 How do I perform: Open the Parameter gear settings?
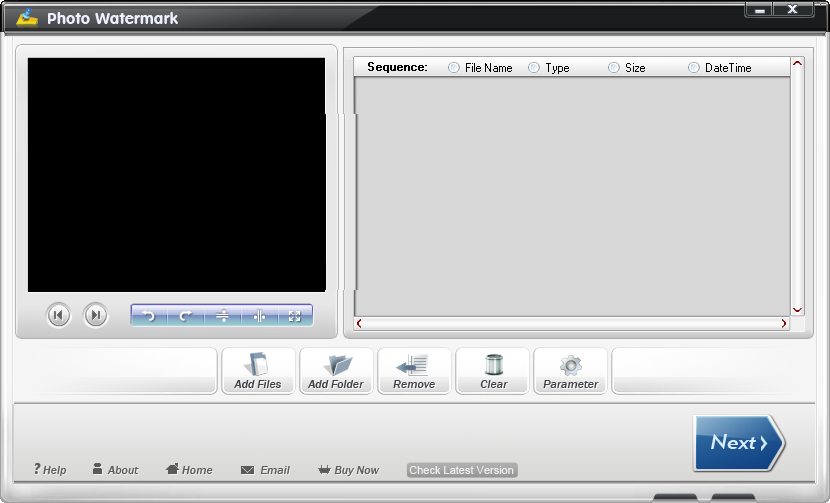tap(570, 371)
